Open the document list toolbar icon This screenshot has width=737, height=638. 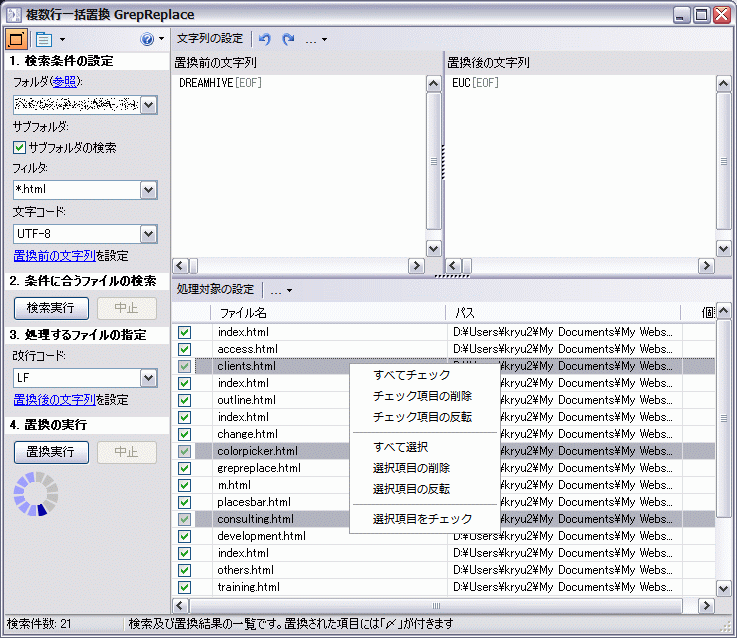click(44, 39)
